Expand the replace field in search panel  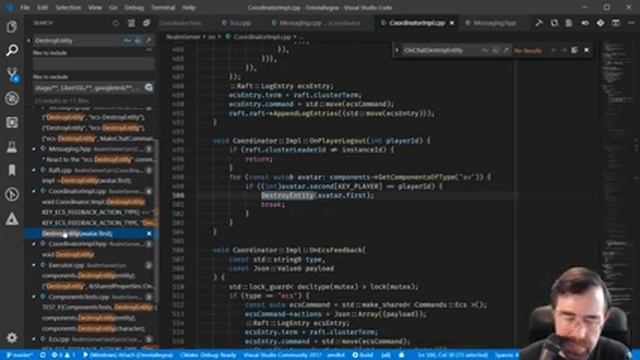pyautogui.click(x=29, y=40)
